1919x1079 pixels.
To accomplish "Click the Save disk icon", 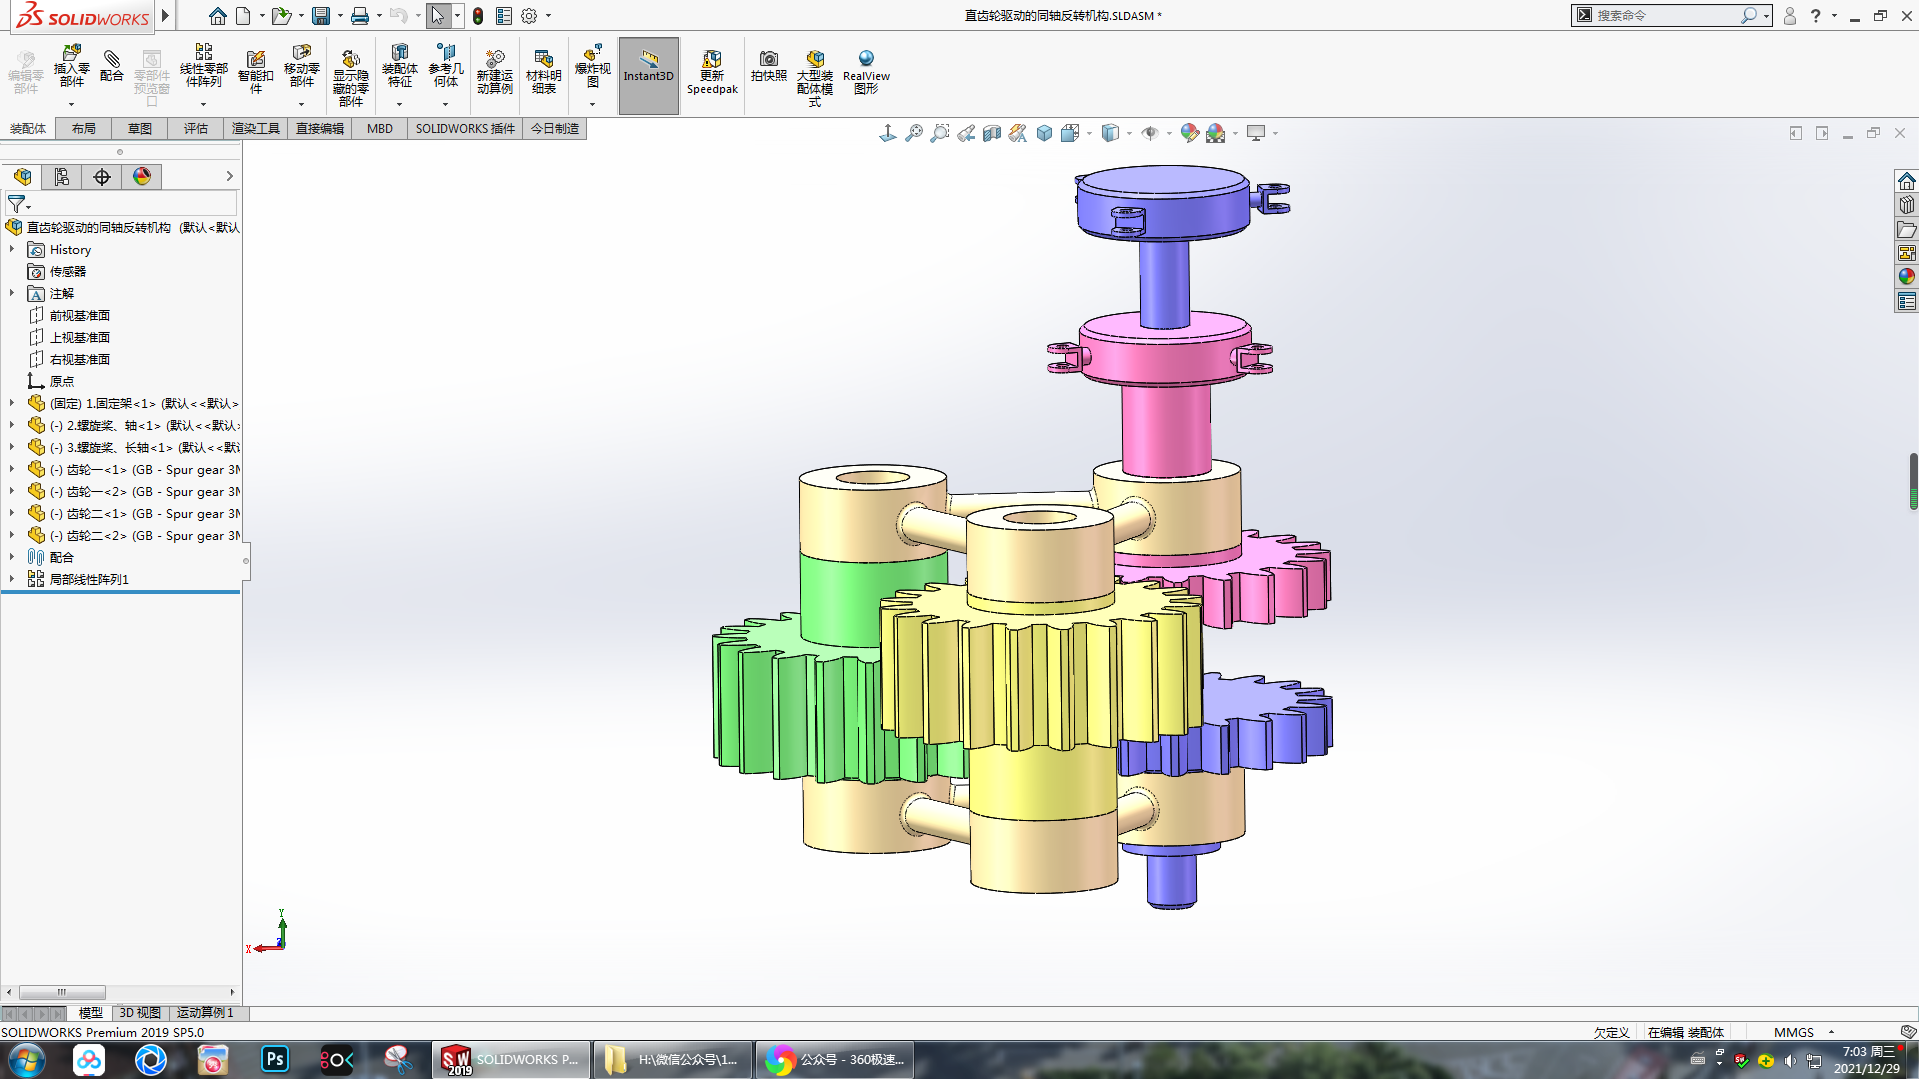I will coord(321,16).
